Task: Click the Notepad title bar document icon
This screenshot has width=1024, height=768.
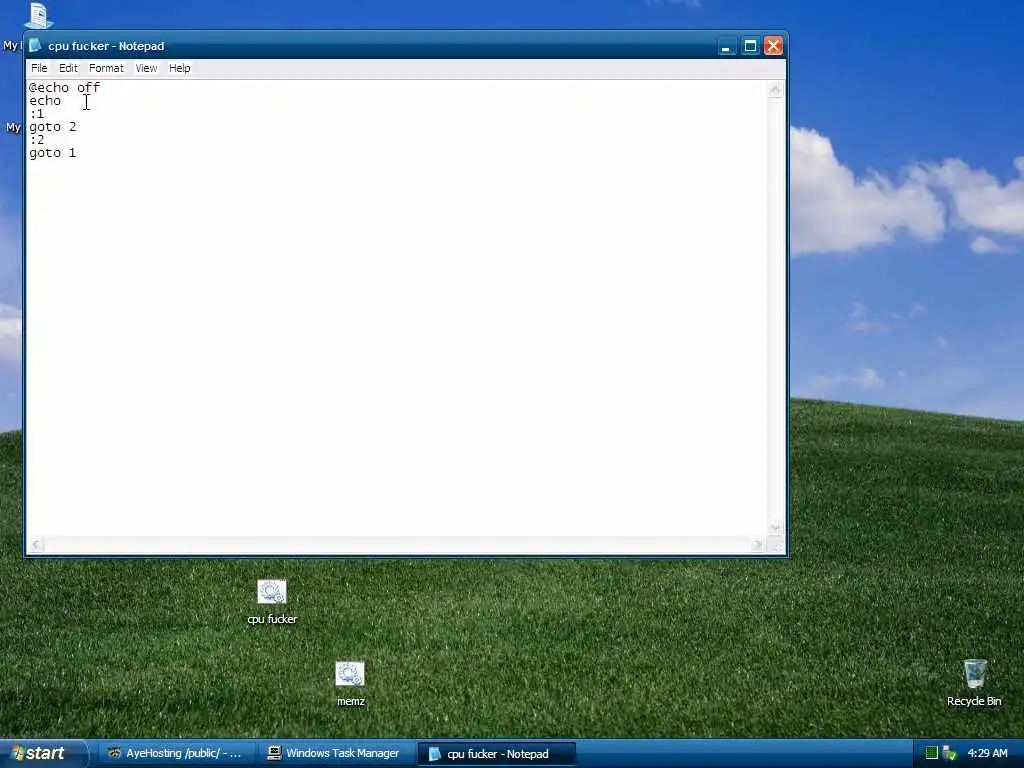Action: [x=35, y=46]
